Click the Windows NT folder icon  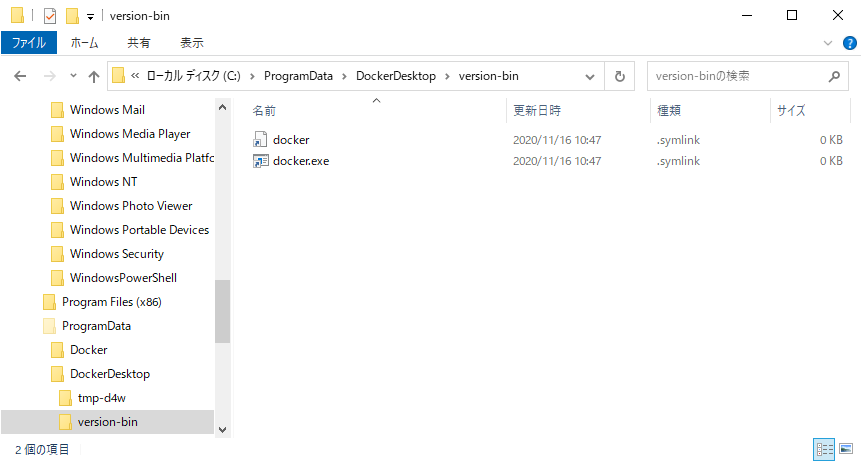point(57,182)
